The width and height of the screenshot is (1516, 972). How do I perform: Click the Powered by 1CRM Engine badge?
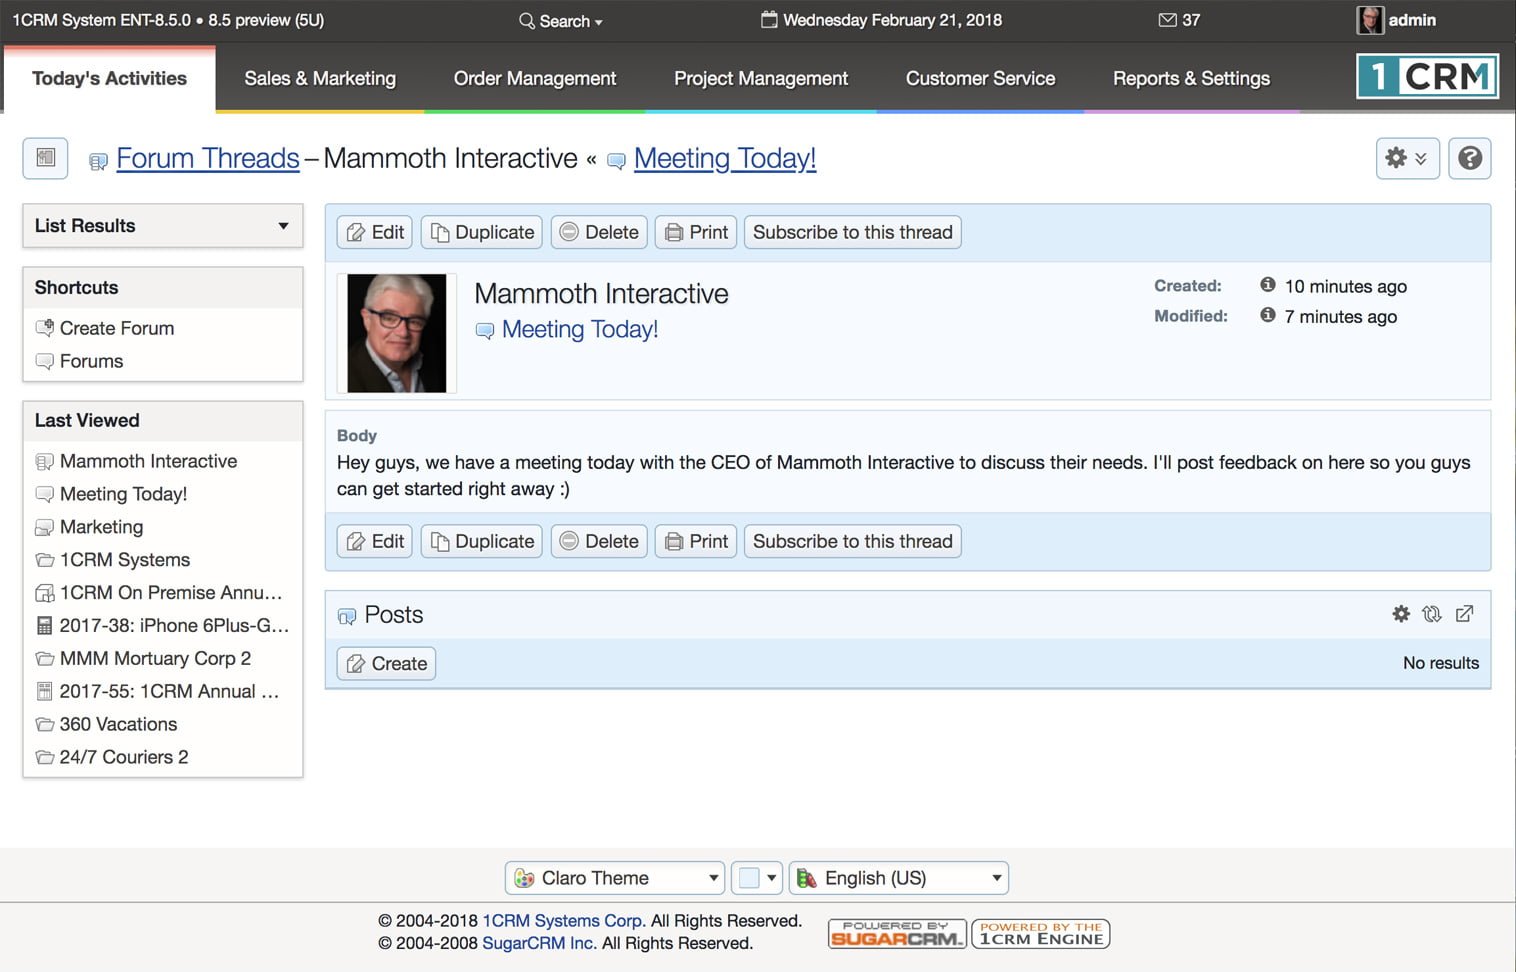pyautogui.click(x=1041, y=933)
